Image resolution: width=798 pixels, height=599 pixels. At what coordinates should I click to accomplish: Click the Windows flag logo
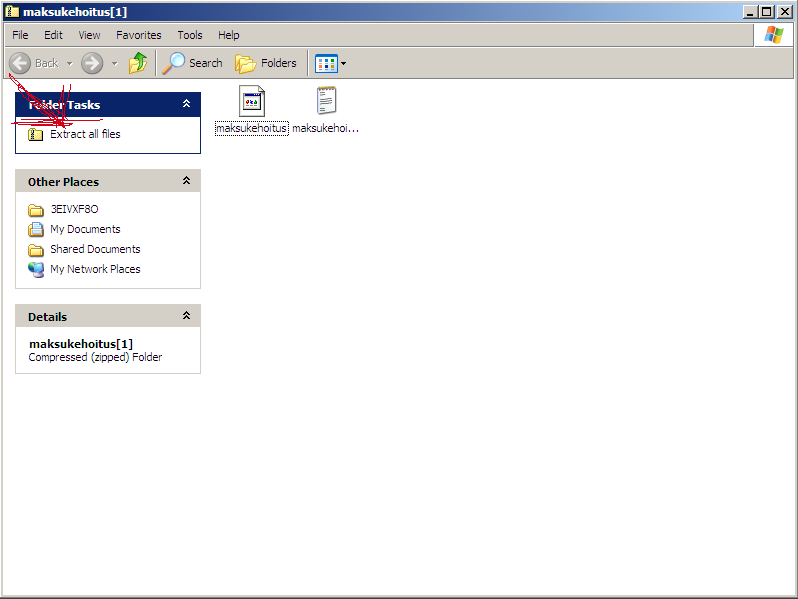tap(774, 35)
